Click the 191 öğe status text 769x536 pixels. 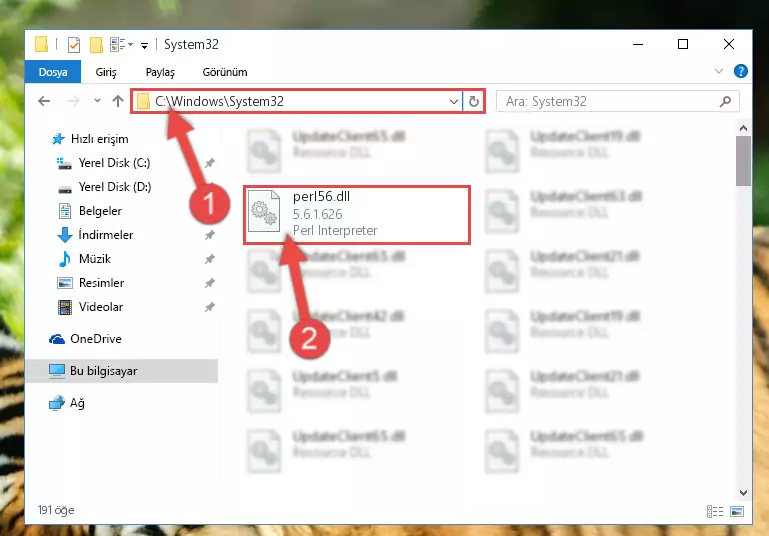tap(56, 510)
